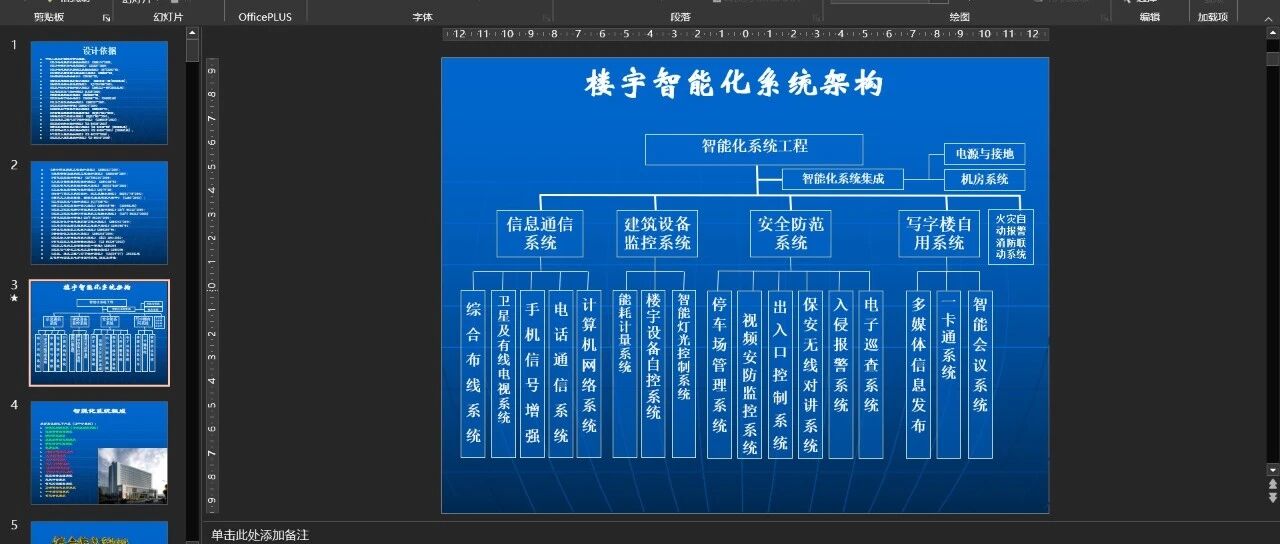Click the horizontal ruler above the slide

[x=745, y=34]
